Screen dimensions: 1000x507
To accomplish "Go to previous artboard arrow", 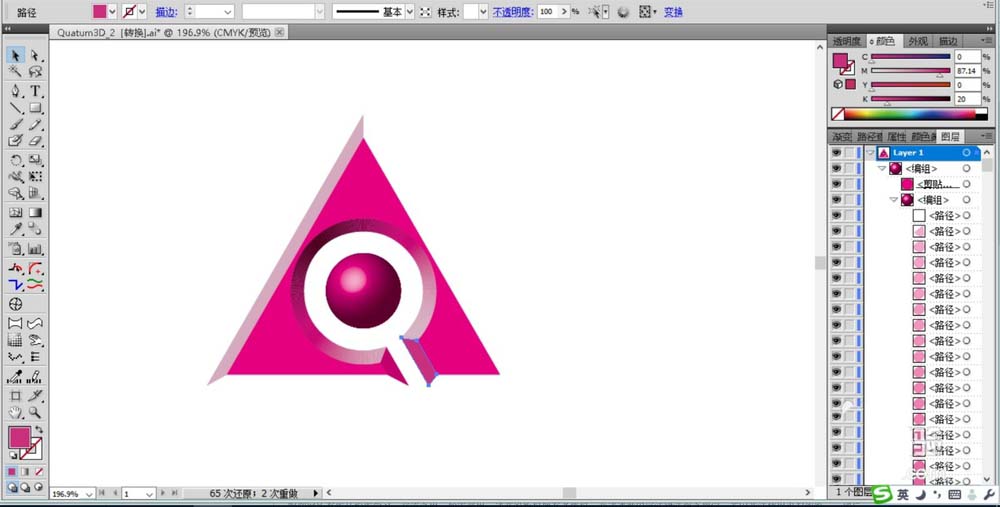I will pos(115,493).
